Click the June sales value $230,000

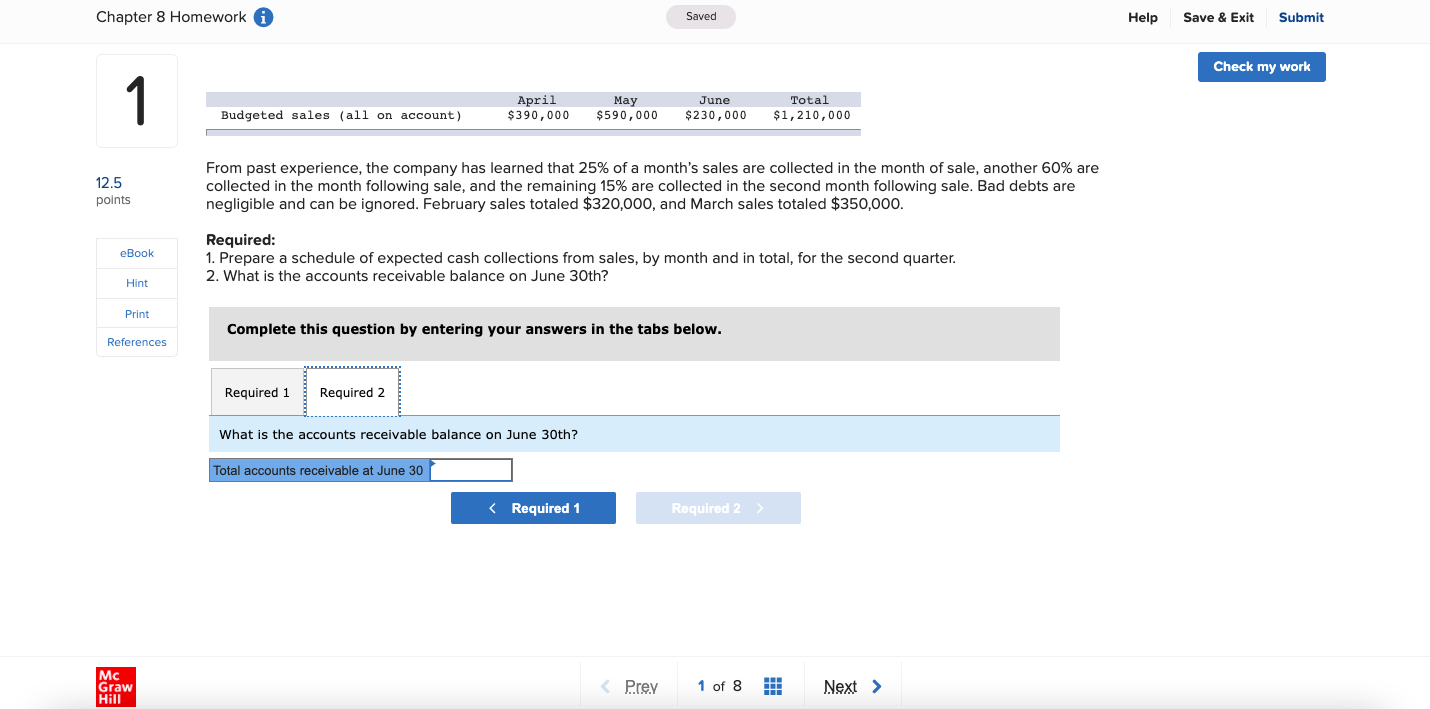716,115
